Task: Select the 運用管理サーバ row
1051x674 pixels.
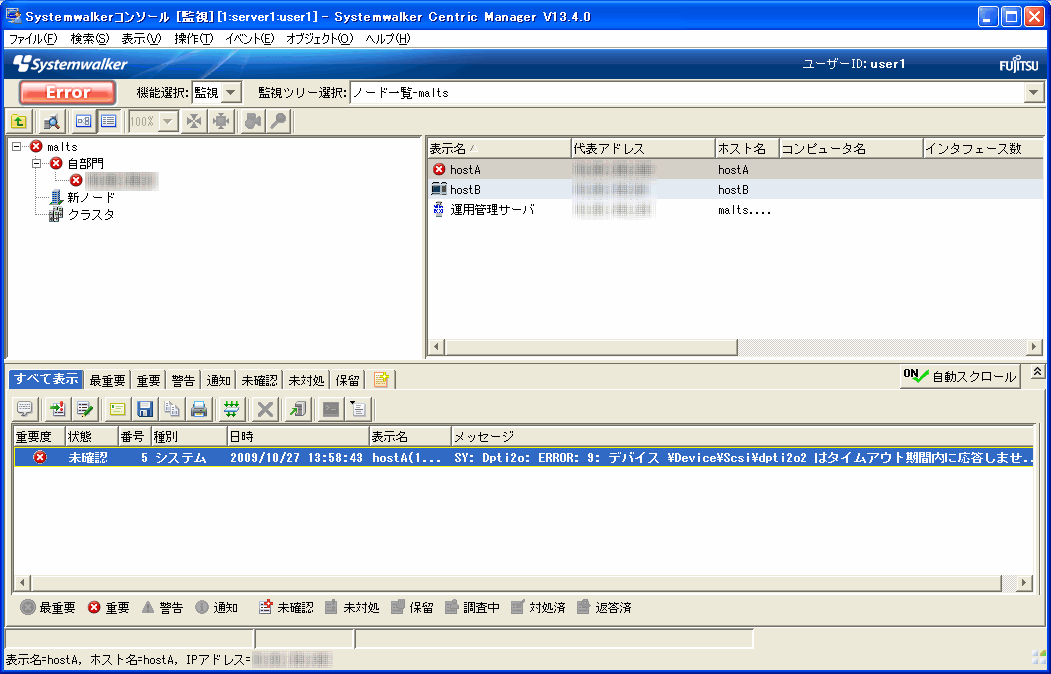Action: (x=735, y=210)
